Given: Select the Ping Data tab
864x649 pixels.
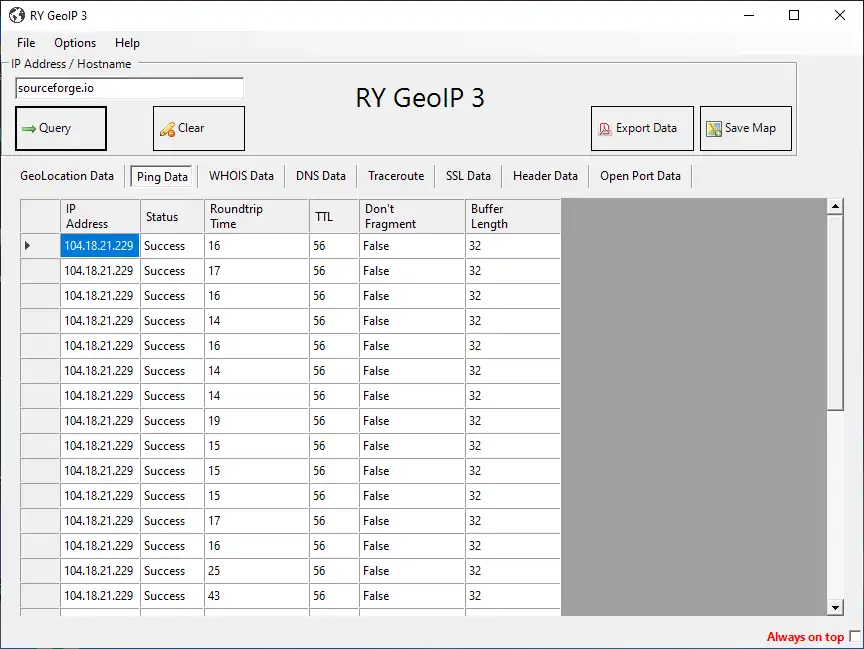Looking at the screenshot, I should click(162, 176).
